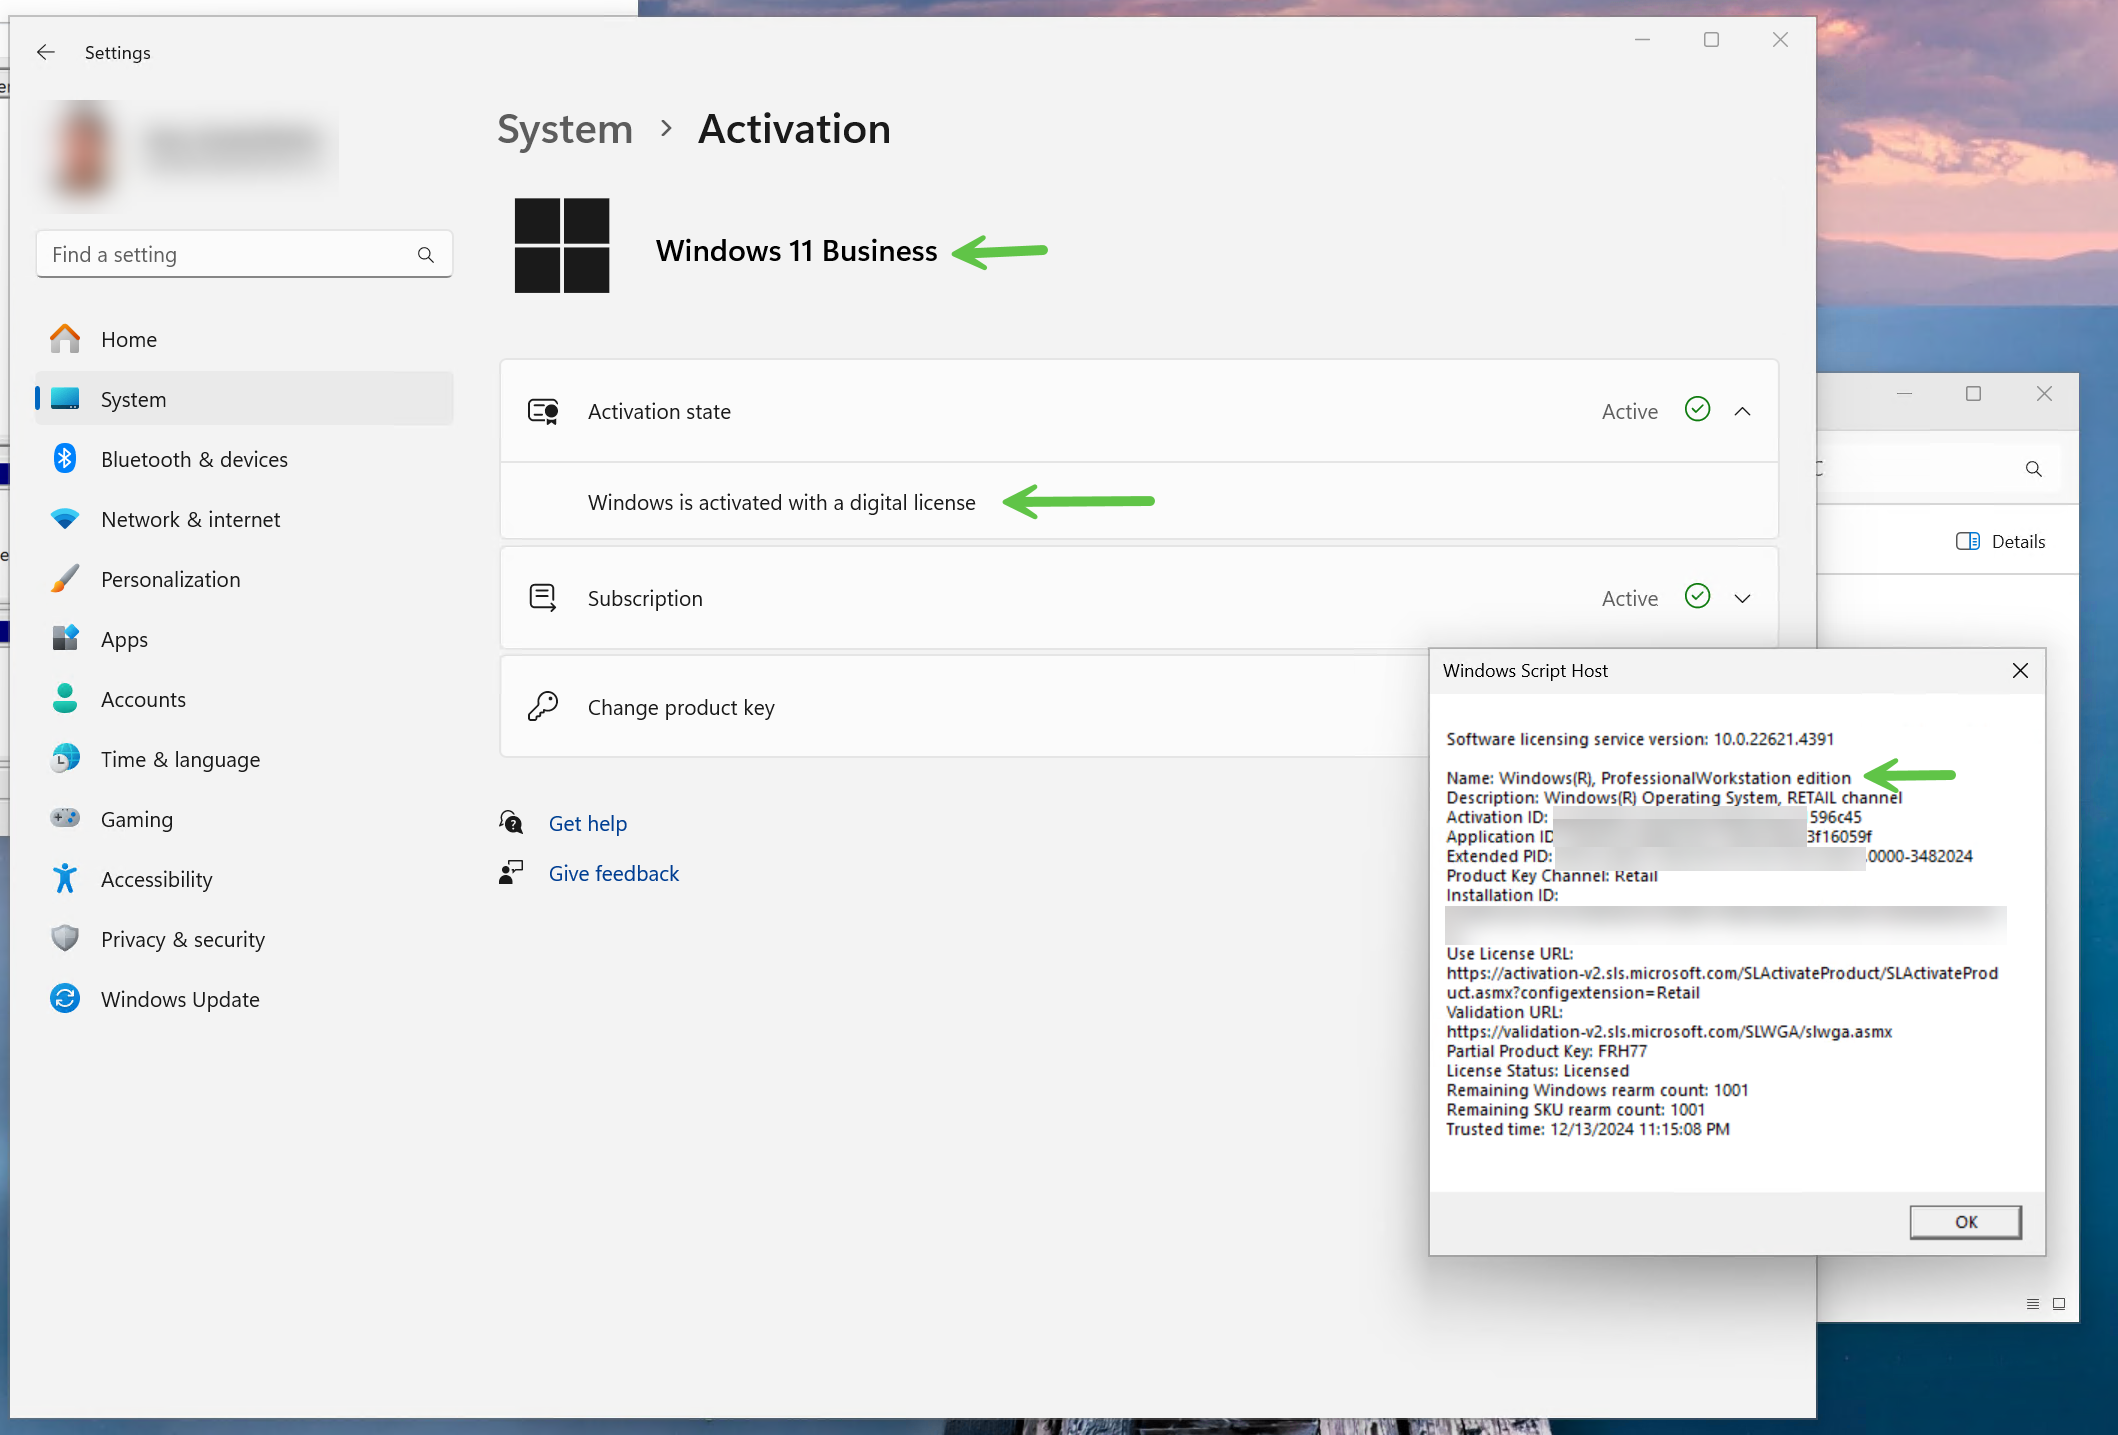2118x1435 pixels.
Task: Click the search magnifier in Find a setting
Action: click(426, 255)
